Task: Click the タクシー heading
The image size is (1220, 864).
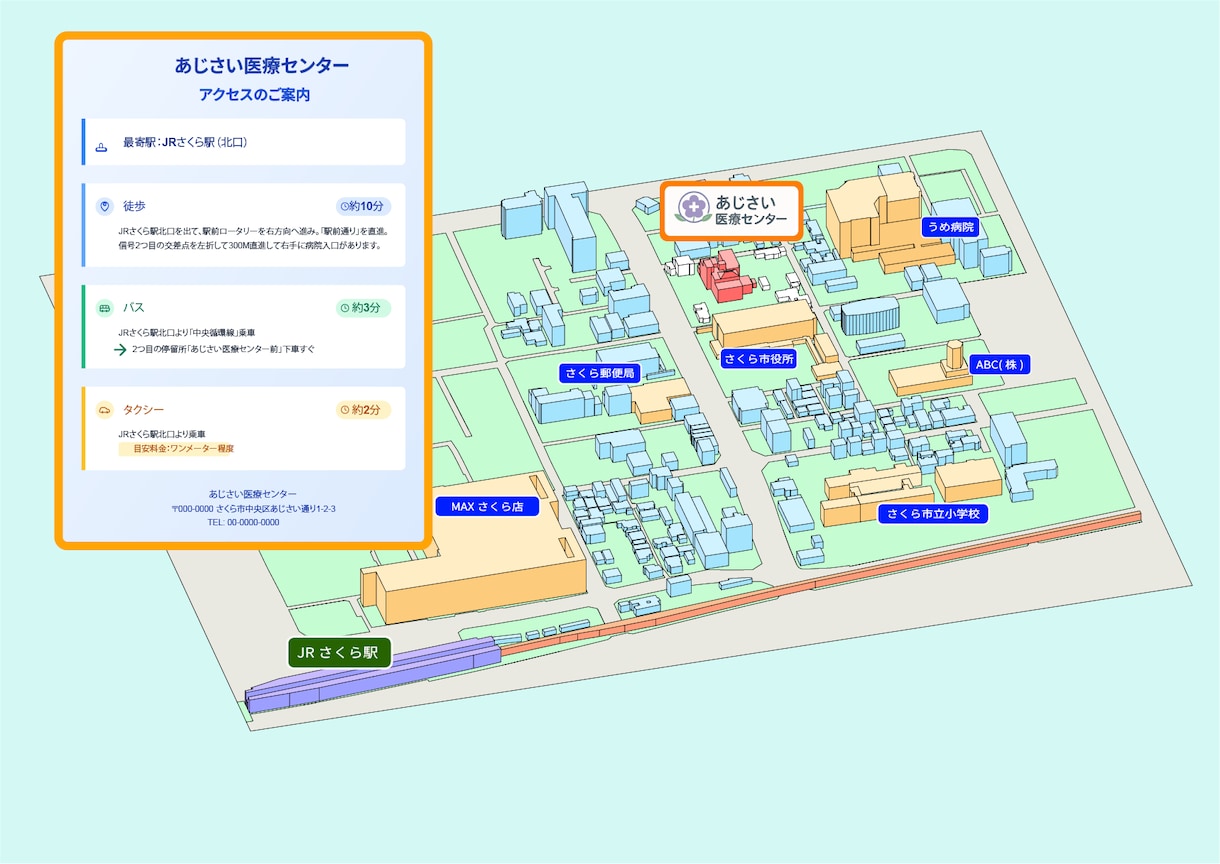Action: coord(143,410)
